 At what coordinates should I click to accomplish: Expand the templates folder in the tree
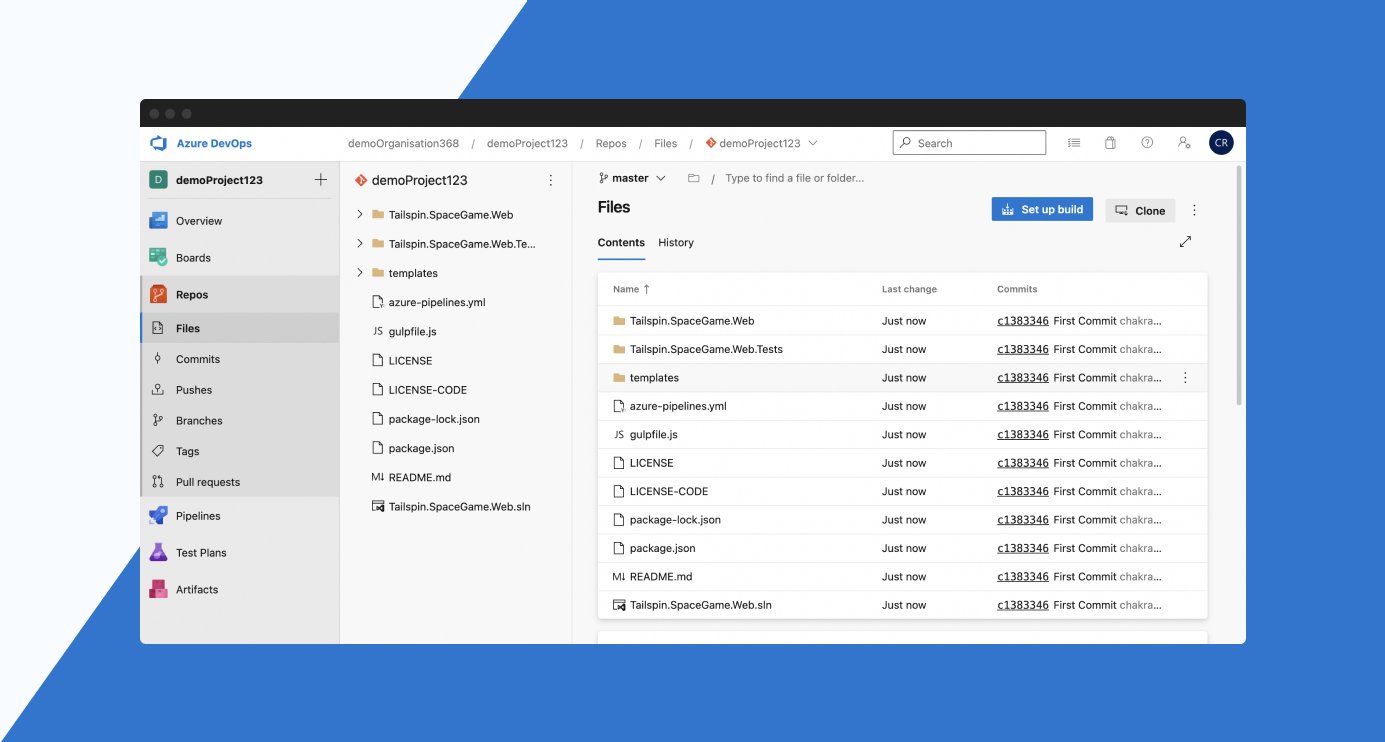pos(360,272)
